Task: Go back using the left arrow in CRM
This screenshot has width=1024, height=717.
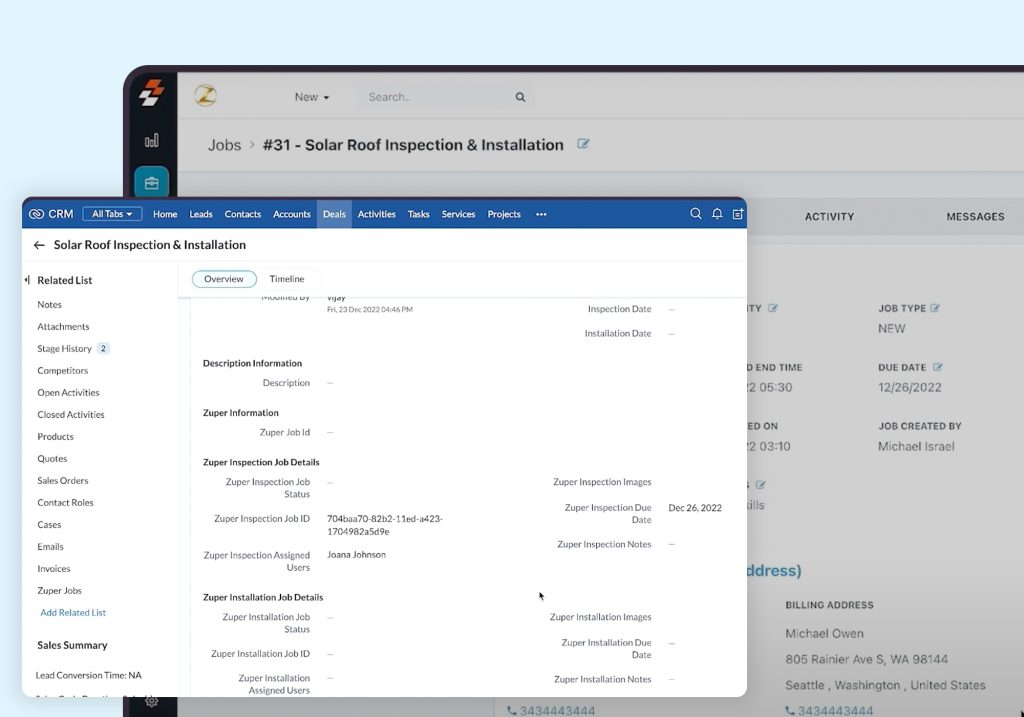Action: pyautogui.click(x=39, y=245)
